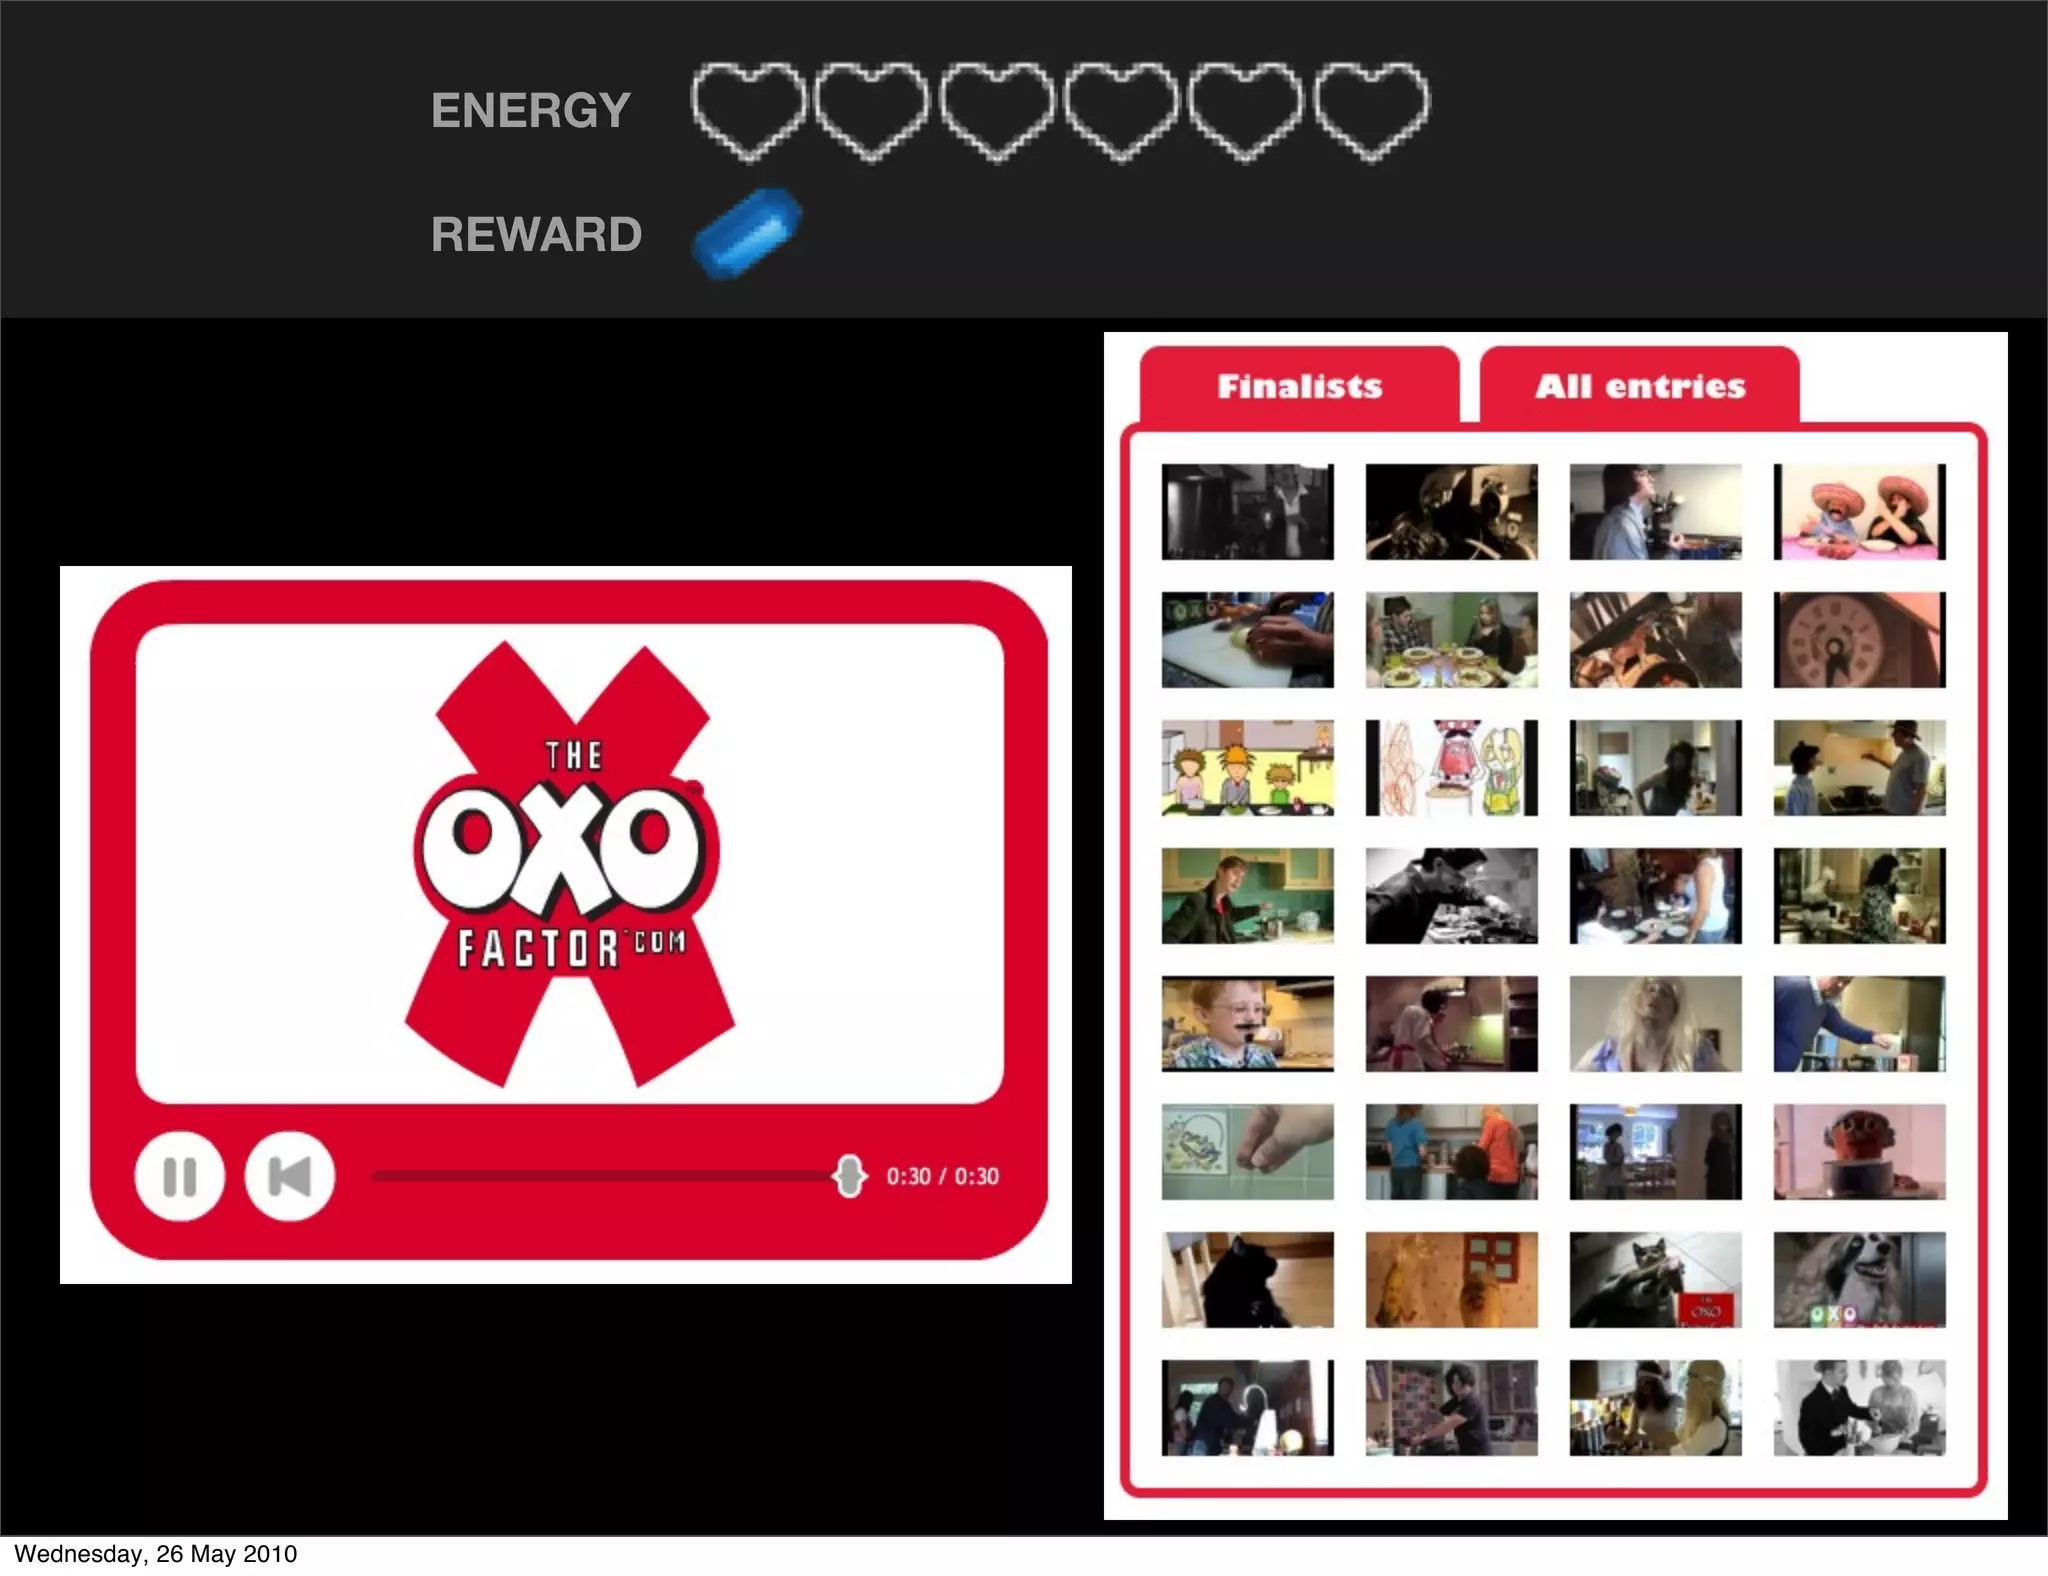Click the 0:30 / 0:30 time display
The width and height of the screenshot is (2048, 1576).
coord(942,1176)
